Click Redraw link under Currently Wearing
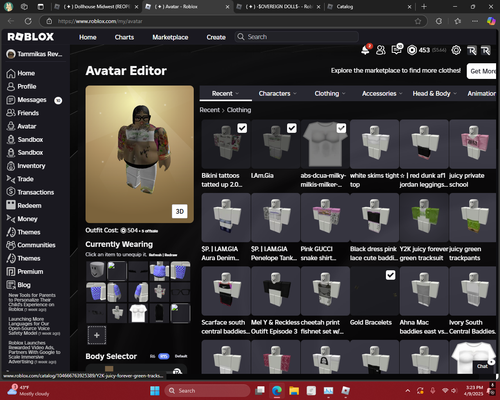500x400 pixels. [x=171, y=255]
